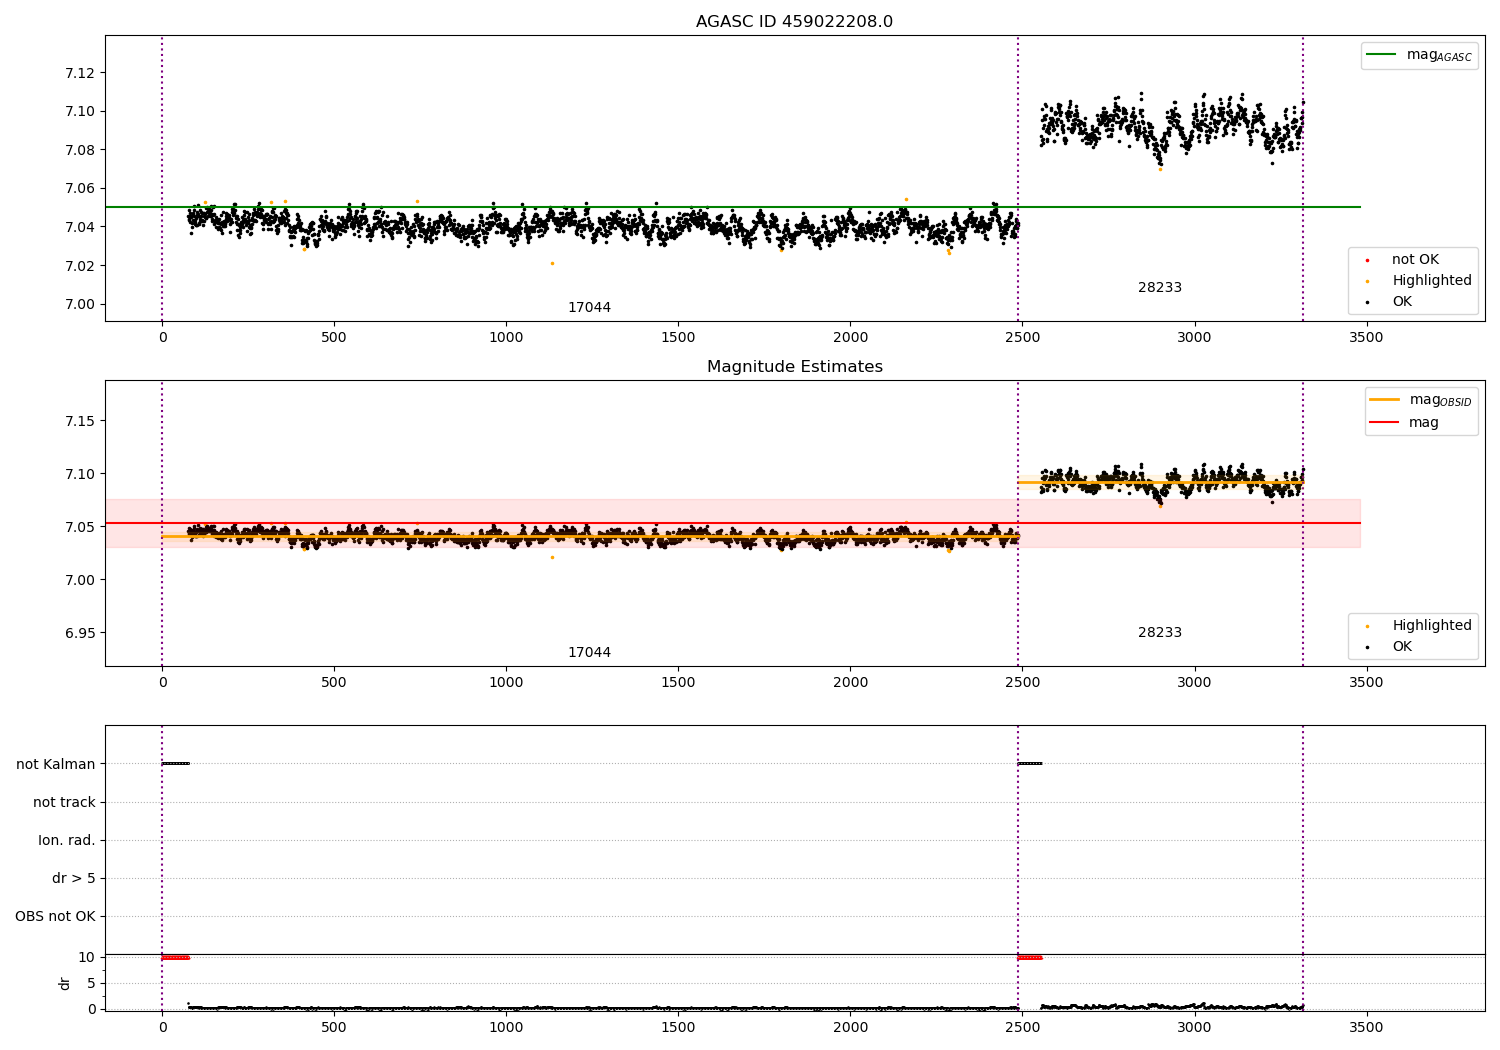Click y-axis tick 6.95 in middle plot

(x=80, y=633)
